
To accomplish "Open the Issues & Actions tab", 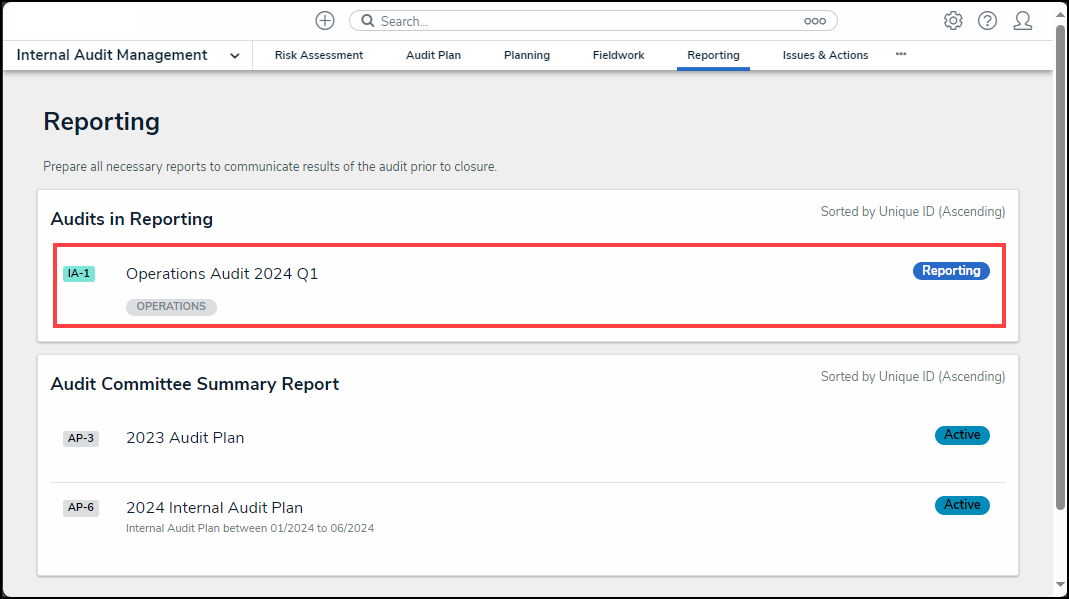I will tap(825, 56).
